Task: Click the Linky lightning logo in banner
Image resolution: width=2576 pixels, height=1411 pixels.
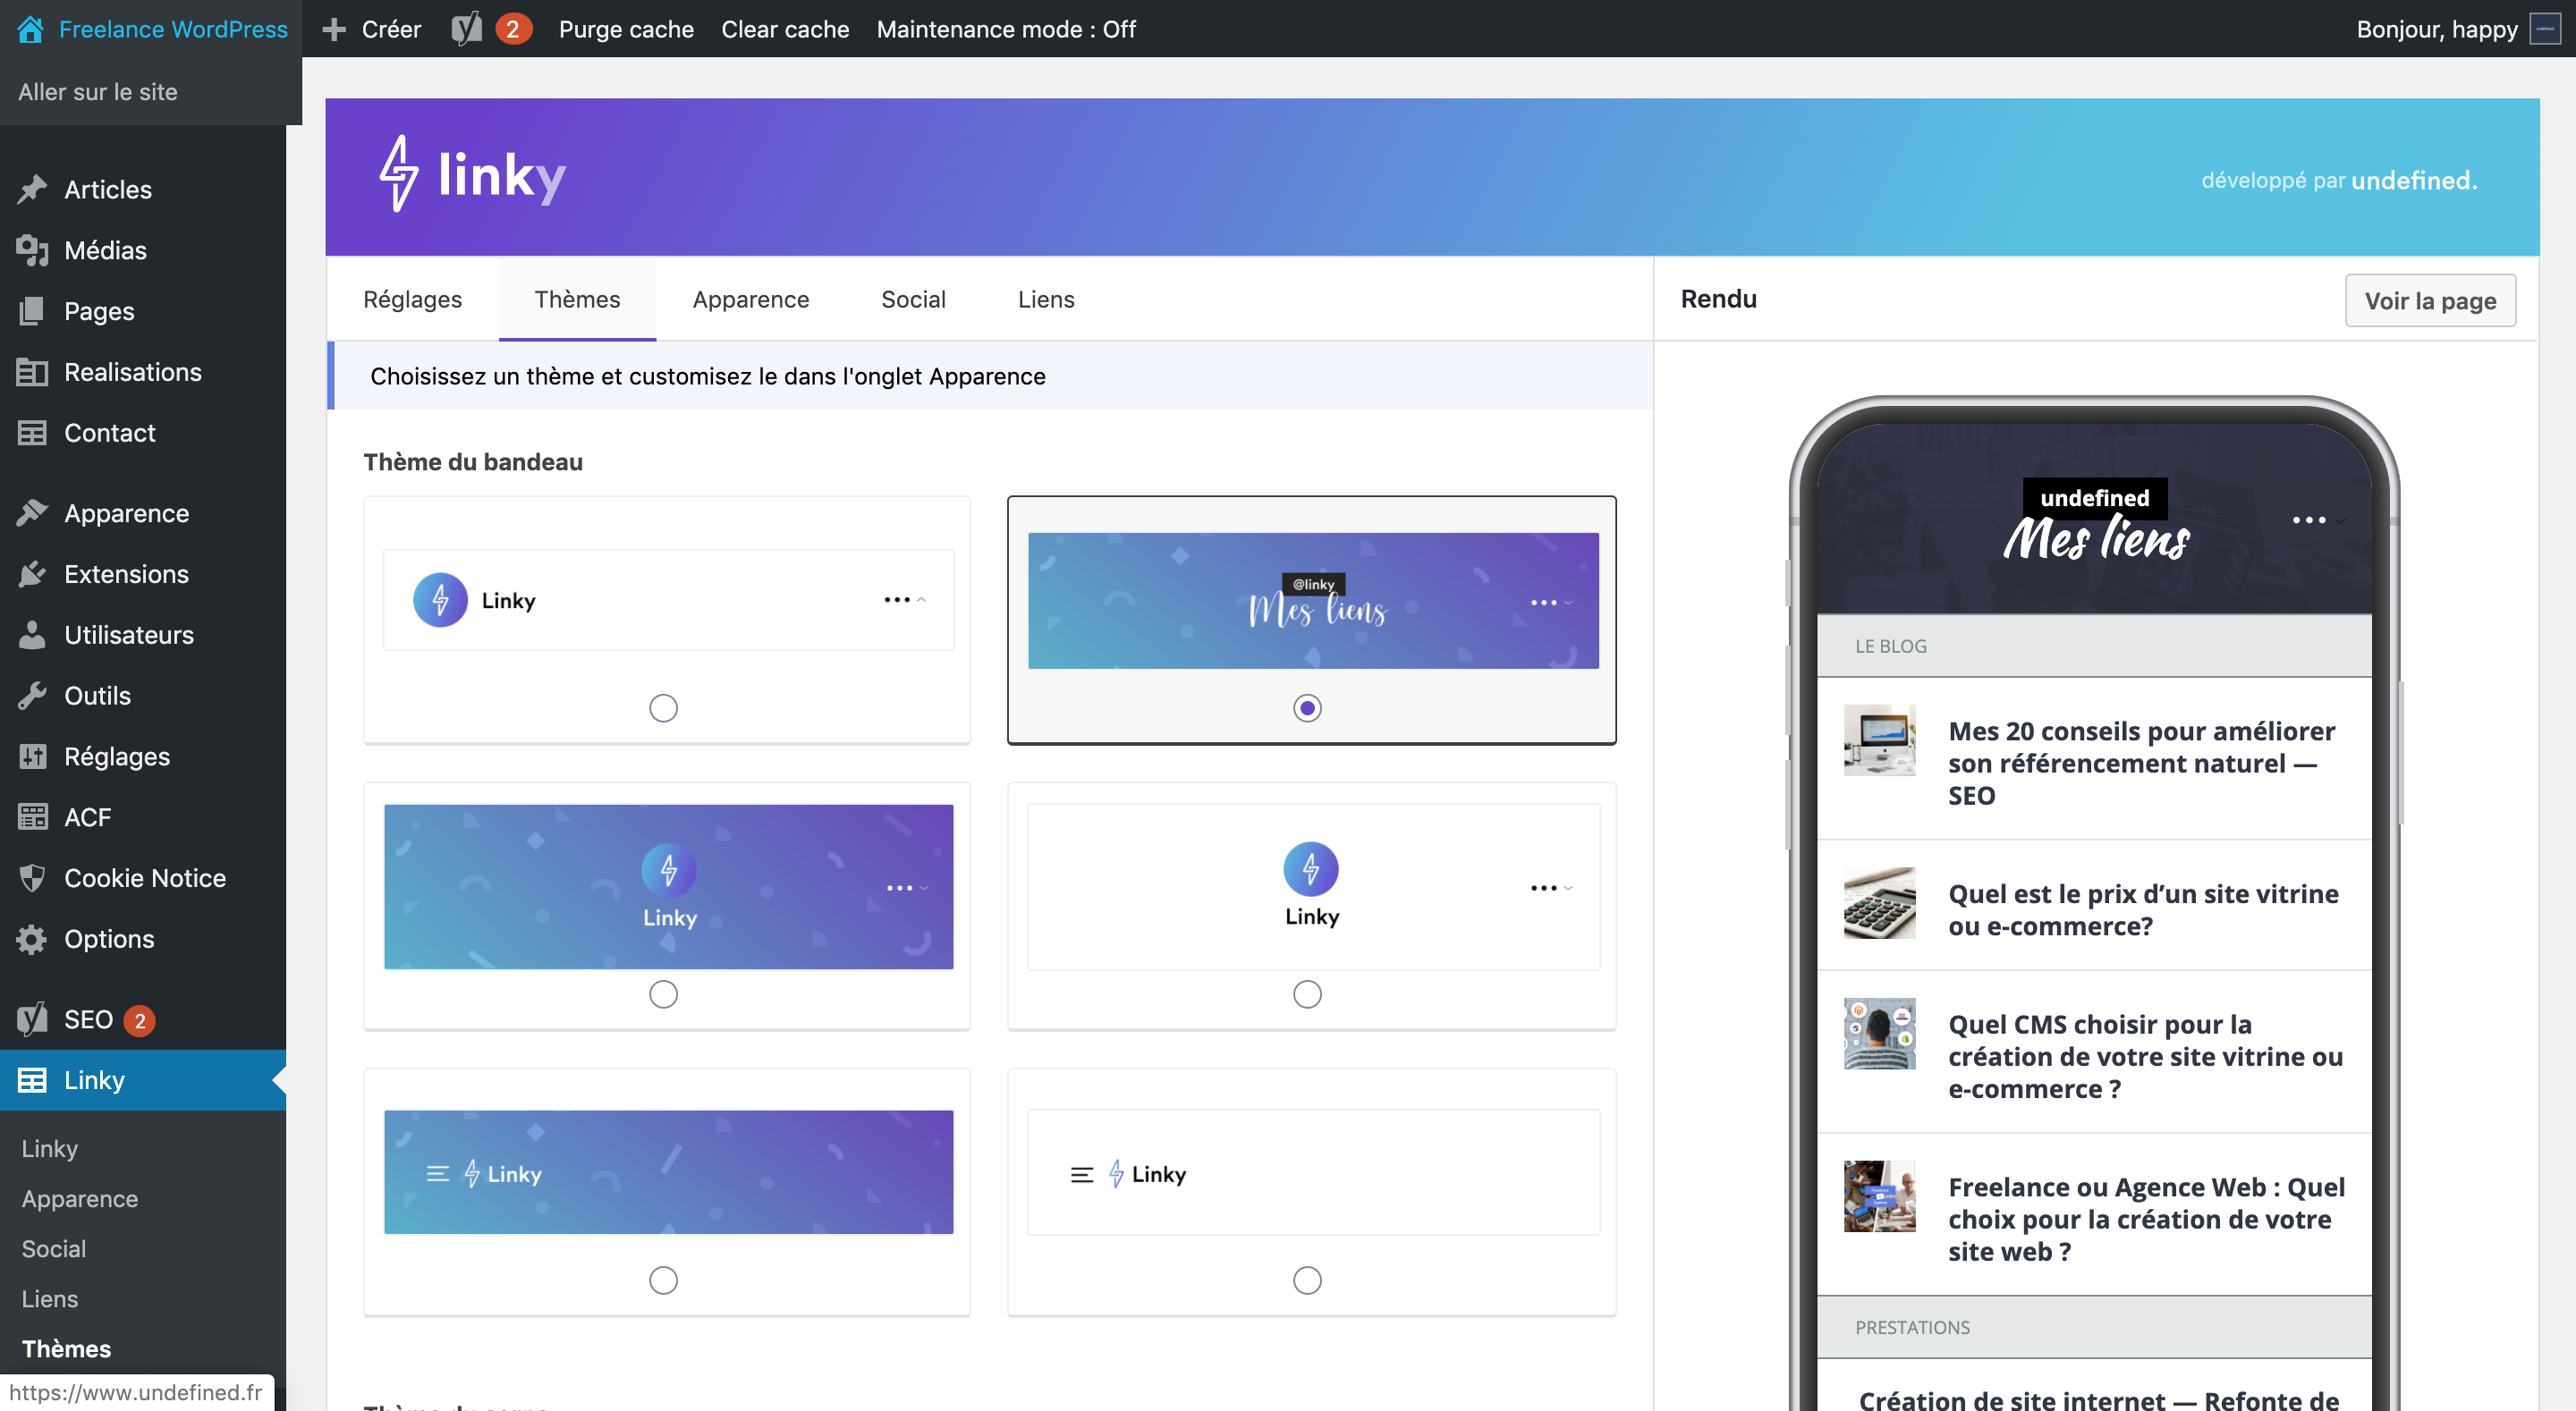Action: tap(398, 174)
